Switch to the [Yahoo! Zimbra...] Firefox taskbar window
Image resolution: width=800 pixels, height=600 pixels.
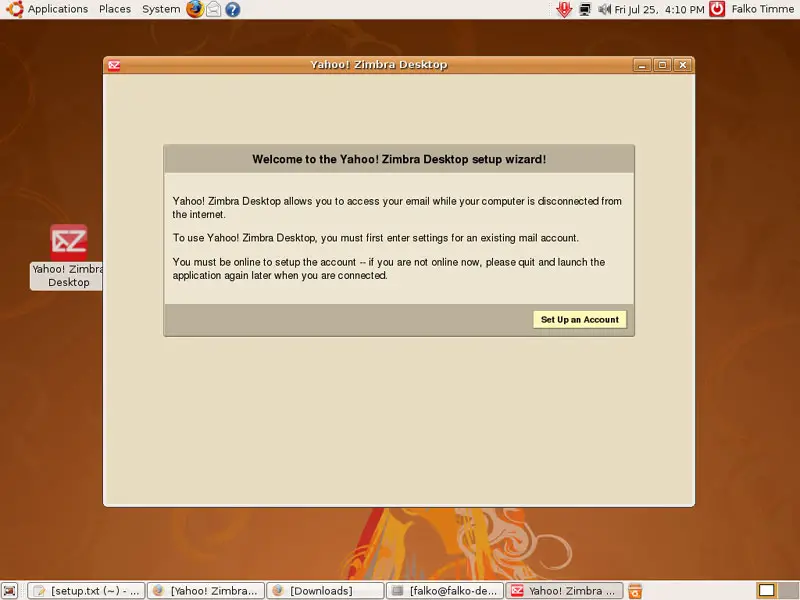[x=206, y=591]
